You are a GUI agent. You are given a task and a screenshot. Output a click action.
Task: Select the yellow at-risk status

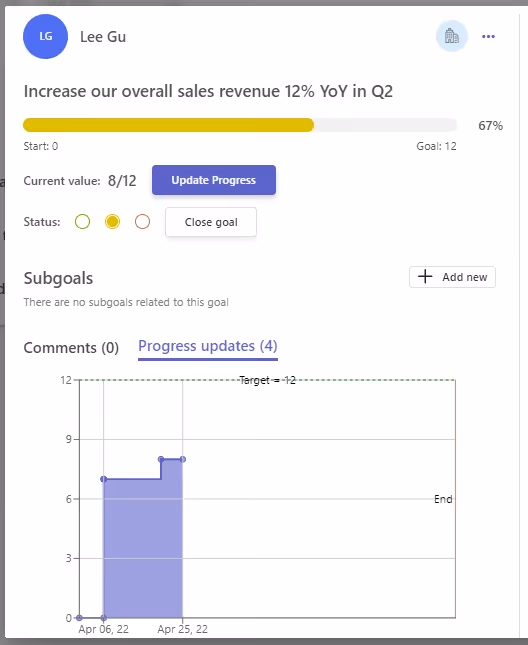pos(112,222)
